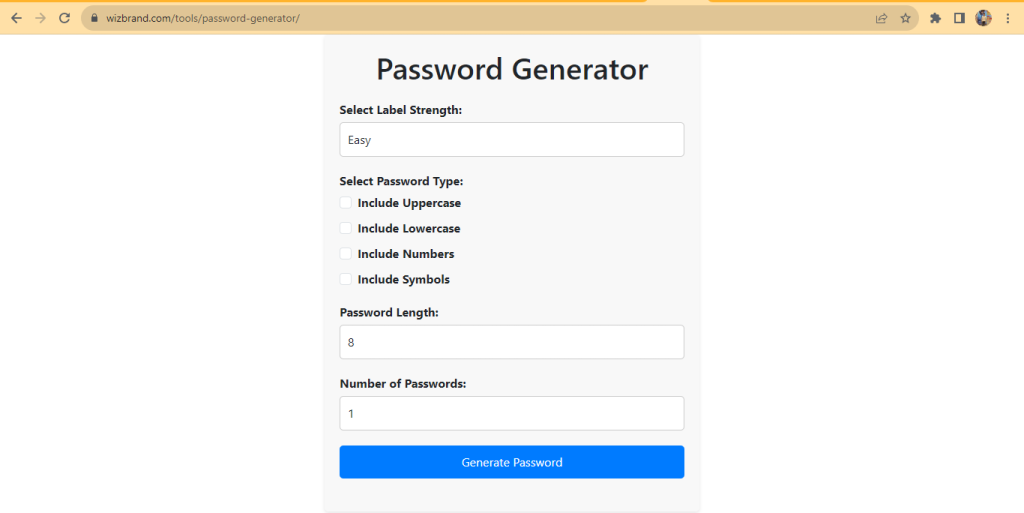Check the Include Numbers option

click(346, 254)
